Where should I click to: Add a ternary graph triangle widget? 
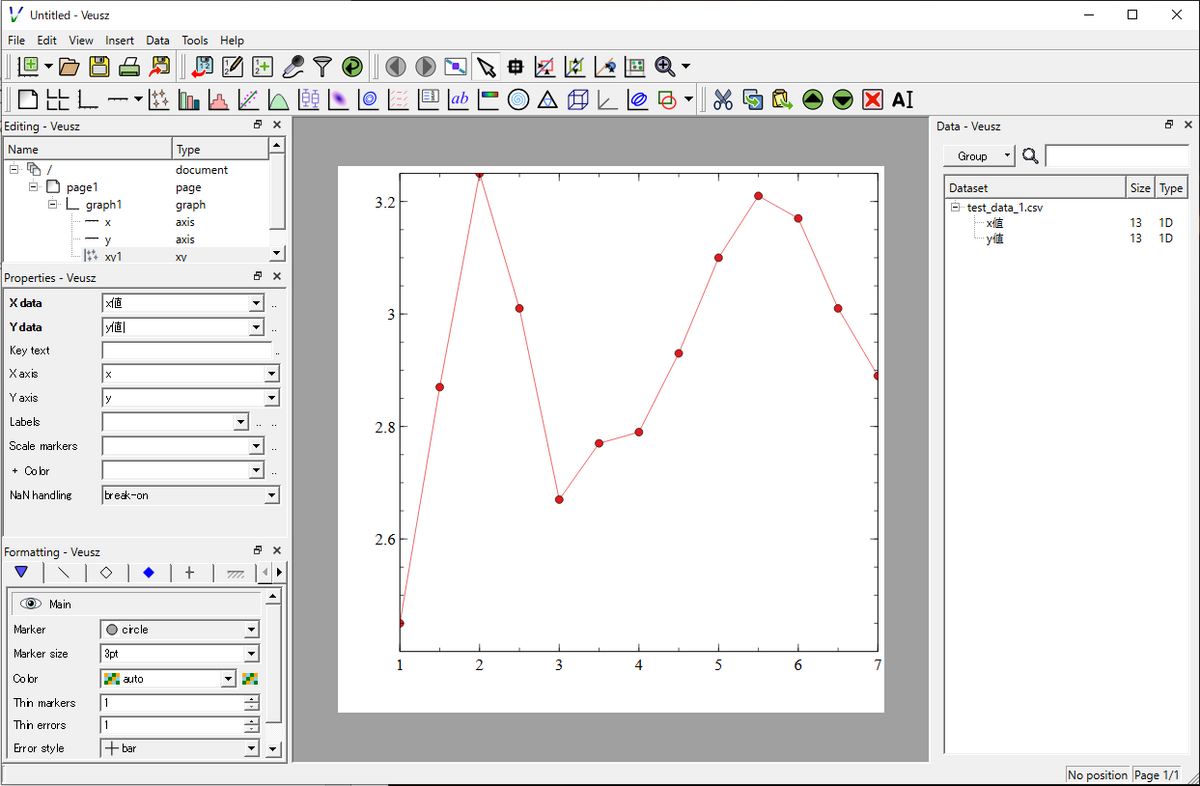(x=548, y=99)
